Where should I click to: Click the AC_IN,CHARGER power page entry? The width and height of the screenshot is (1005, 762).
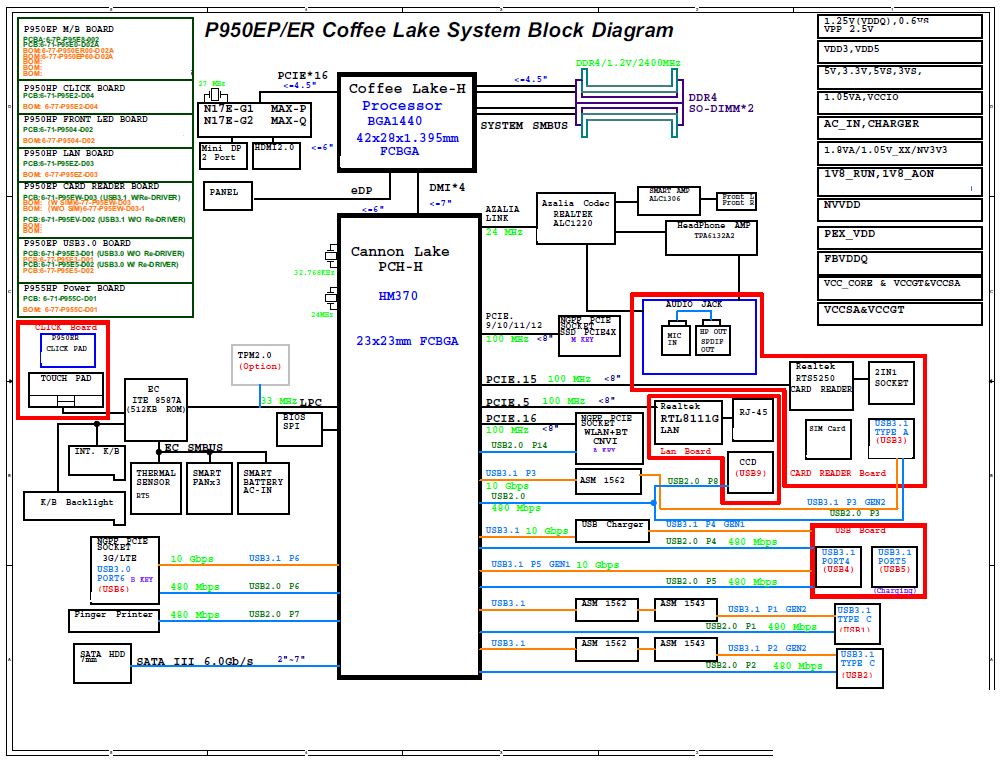pyautogui.click(x=899, y=128)
